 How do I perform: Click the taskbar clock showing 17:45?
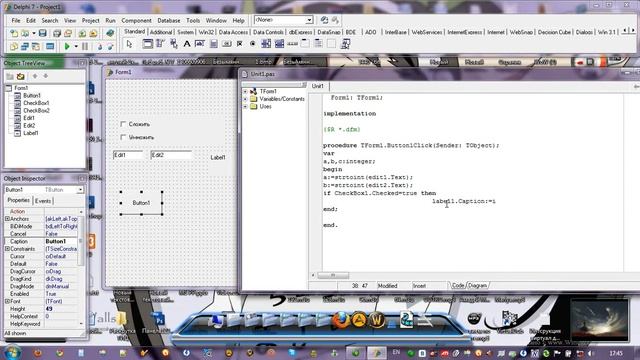[x=616, y=353]
